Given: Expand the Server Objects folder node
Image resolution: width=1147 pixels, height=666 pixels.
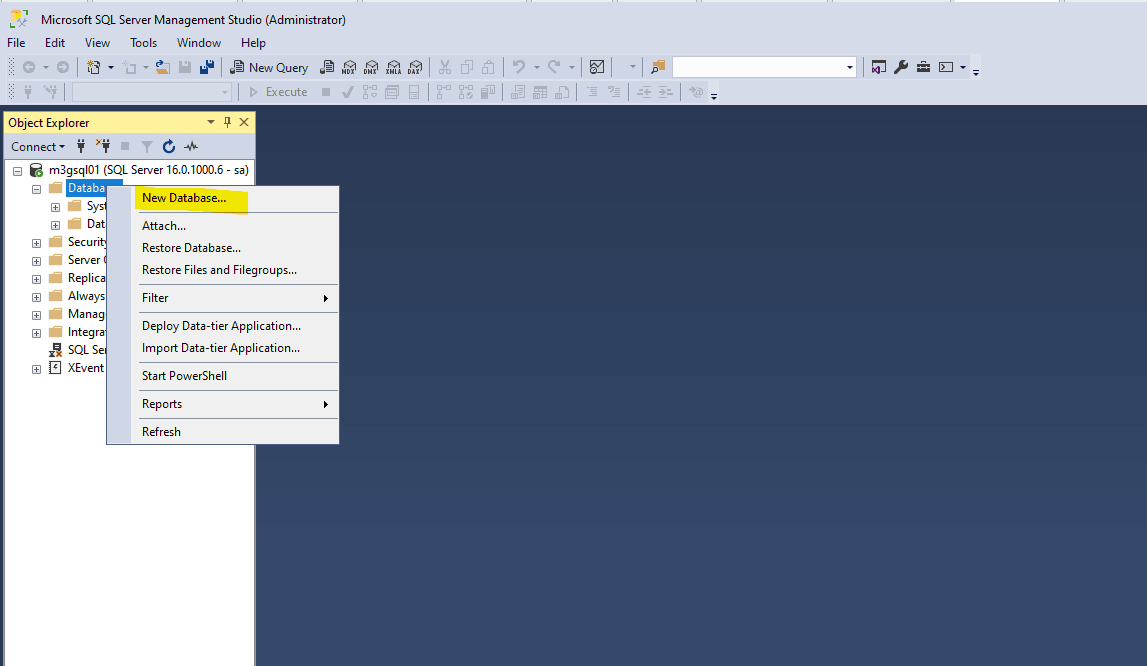Looking at the screenshot, I should pyautogui.click(x=36, y=261).
